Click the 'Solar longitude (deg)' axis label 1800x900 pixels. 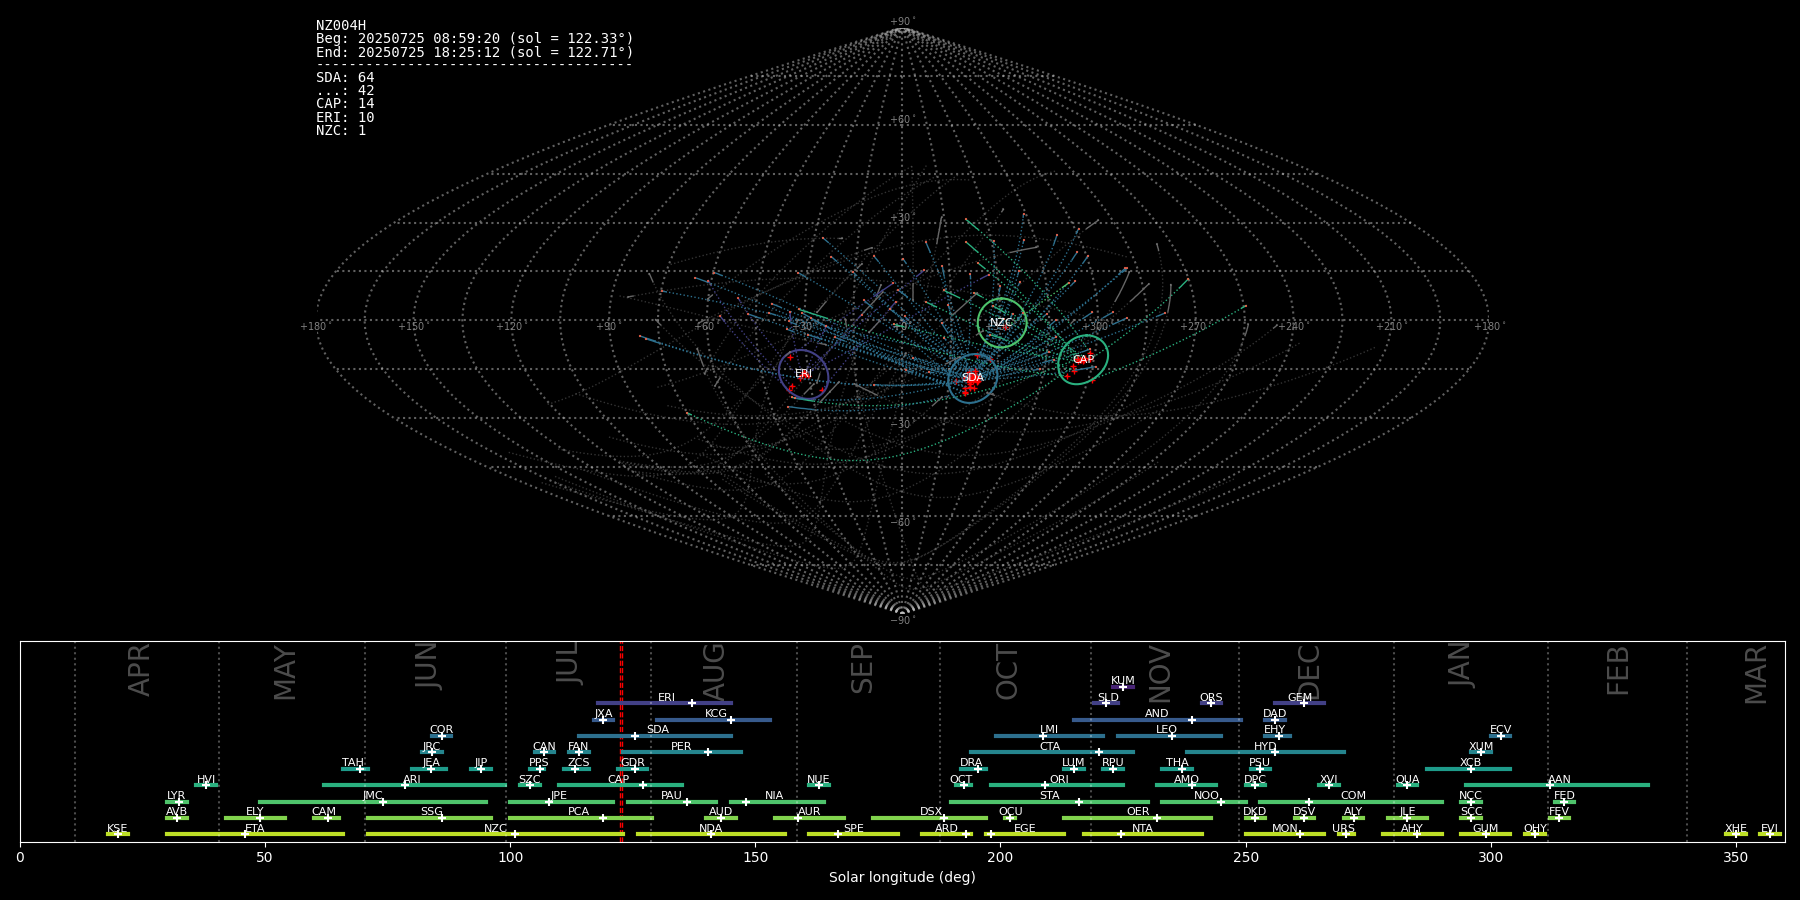(x=902, y=877)
